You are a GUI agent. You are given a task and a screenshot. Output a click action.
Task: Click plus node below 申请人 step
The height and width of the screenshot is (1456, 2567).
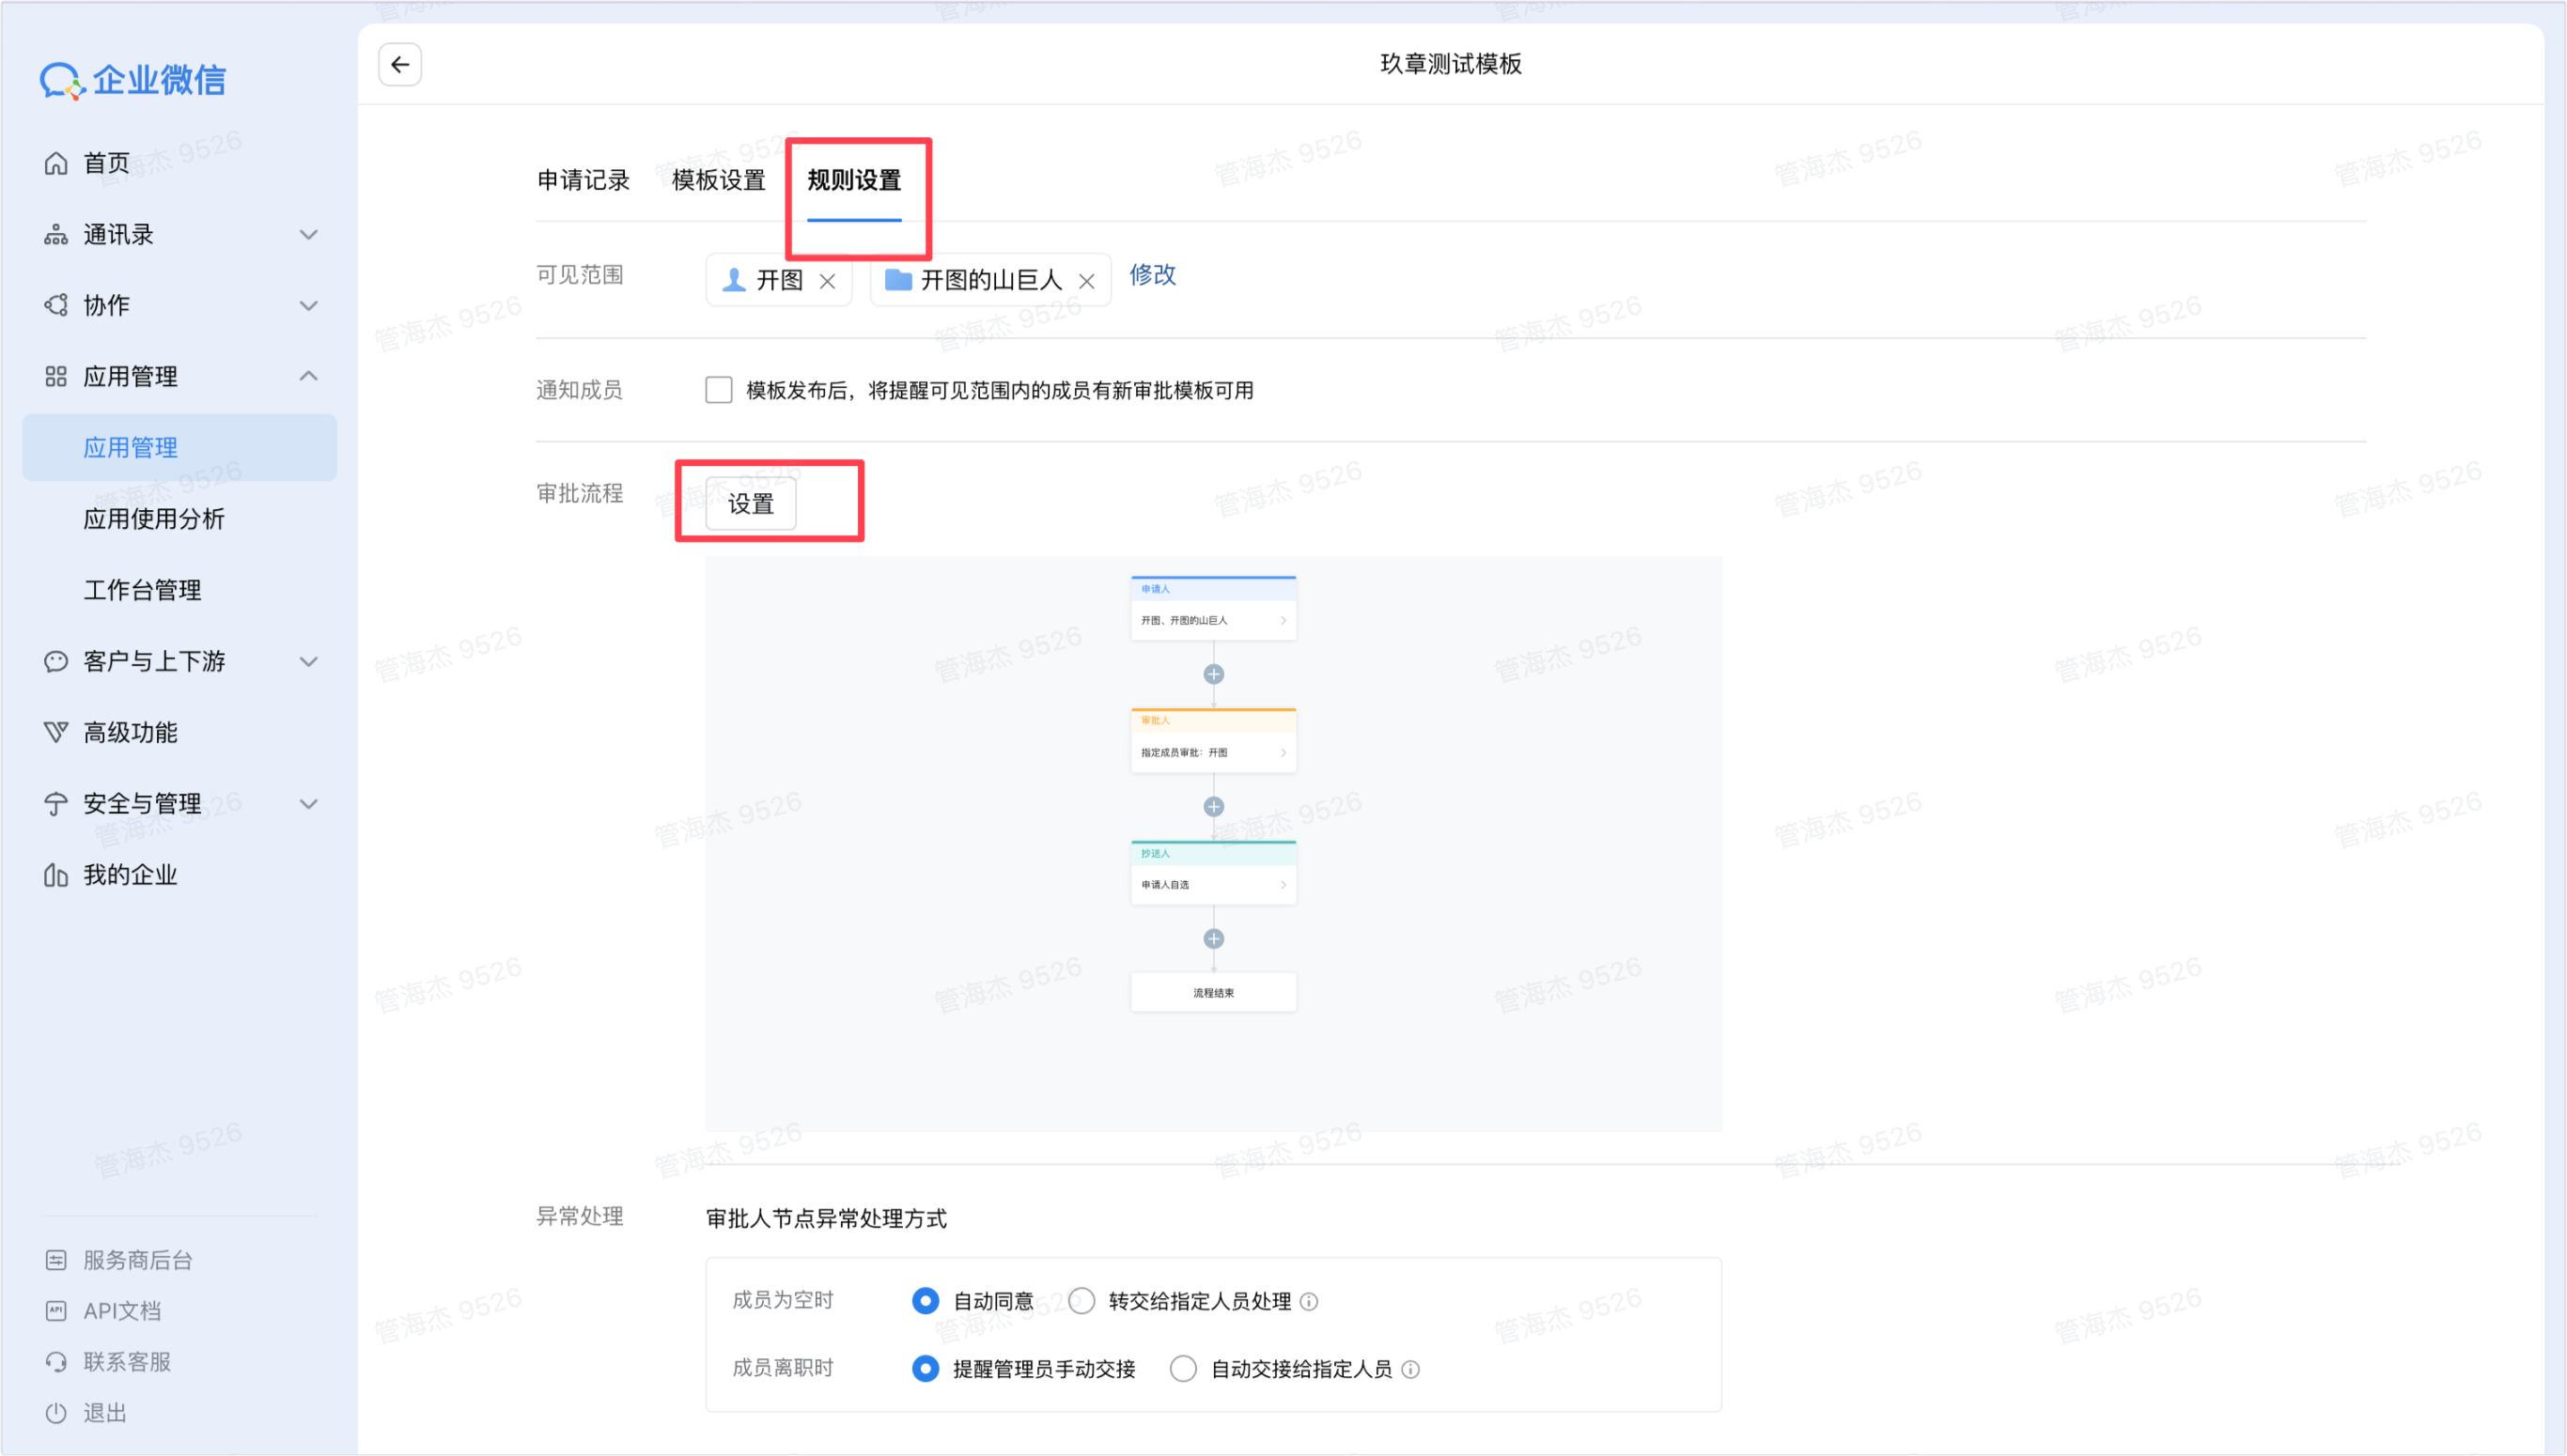[x=1213, y=674]
